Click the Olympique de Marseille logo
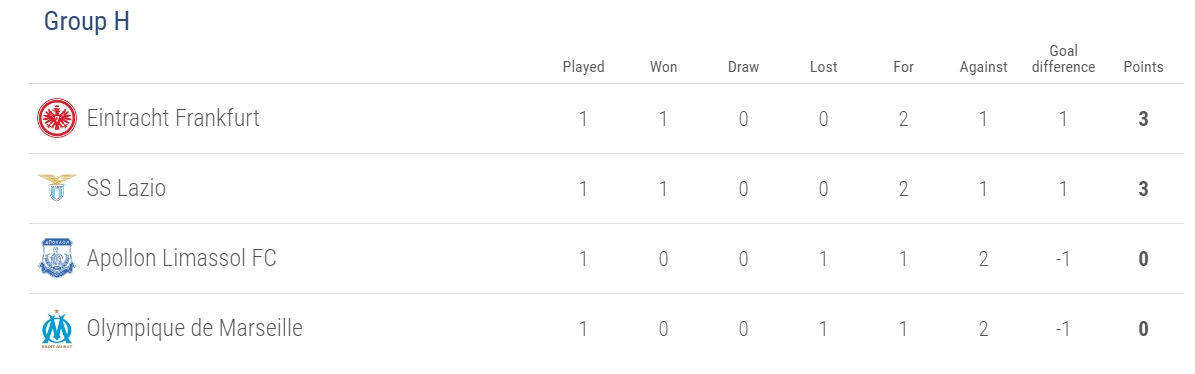 (x=57, y=329)
